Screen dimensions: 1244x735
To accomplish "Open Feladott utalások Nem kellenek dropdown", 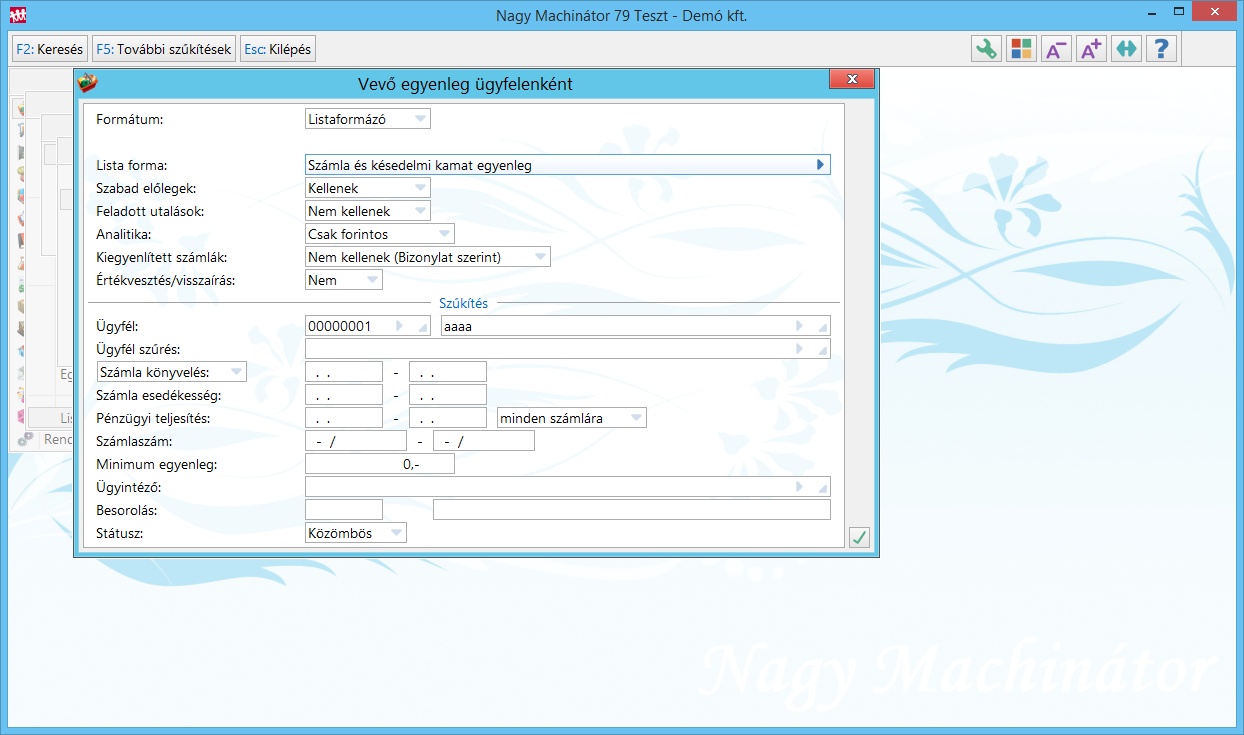I will 368,211.
